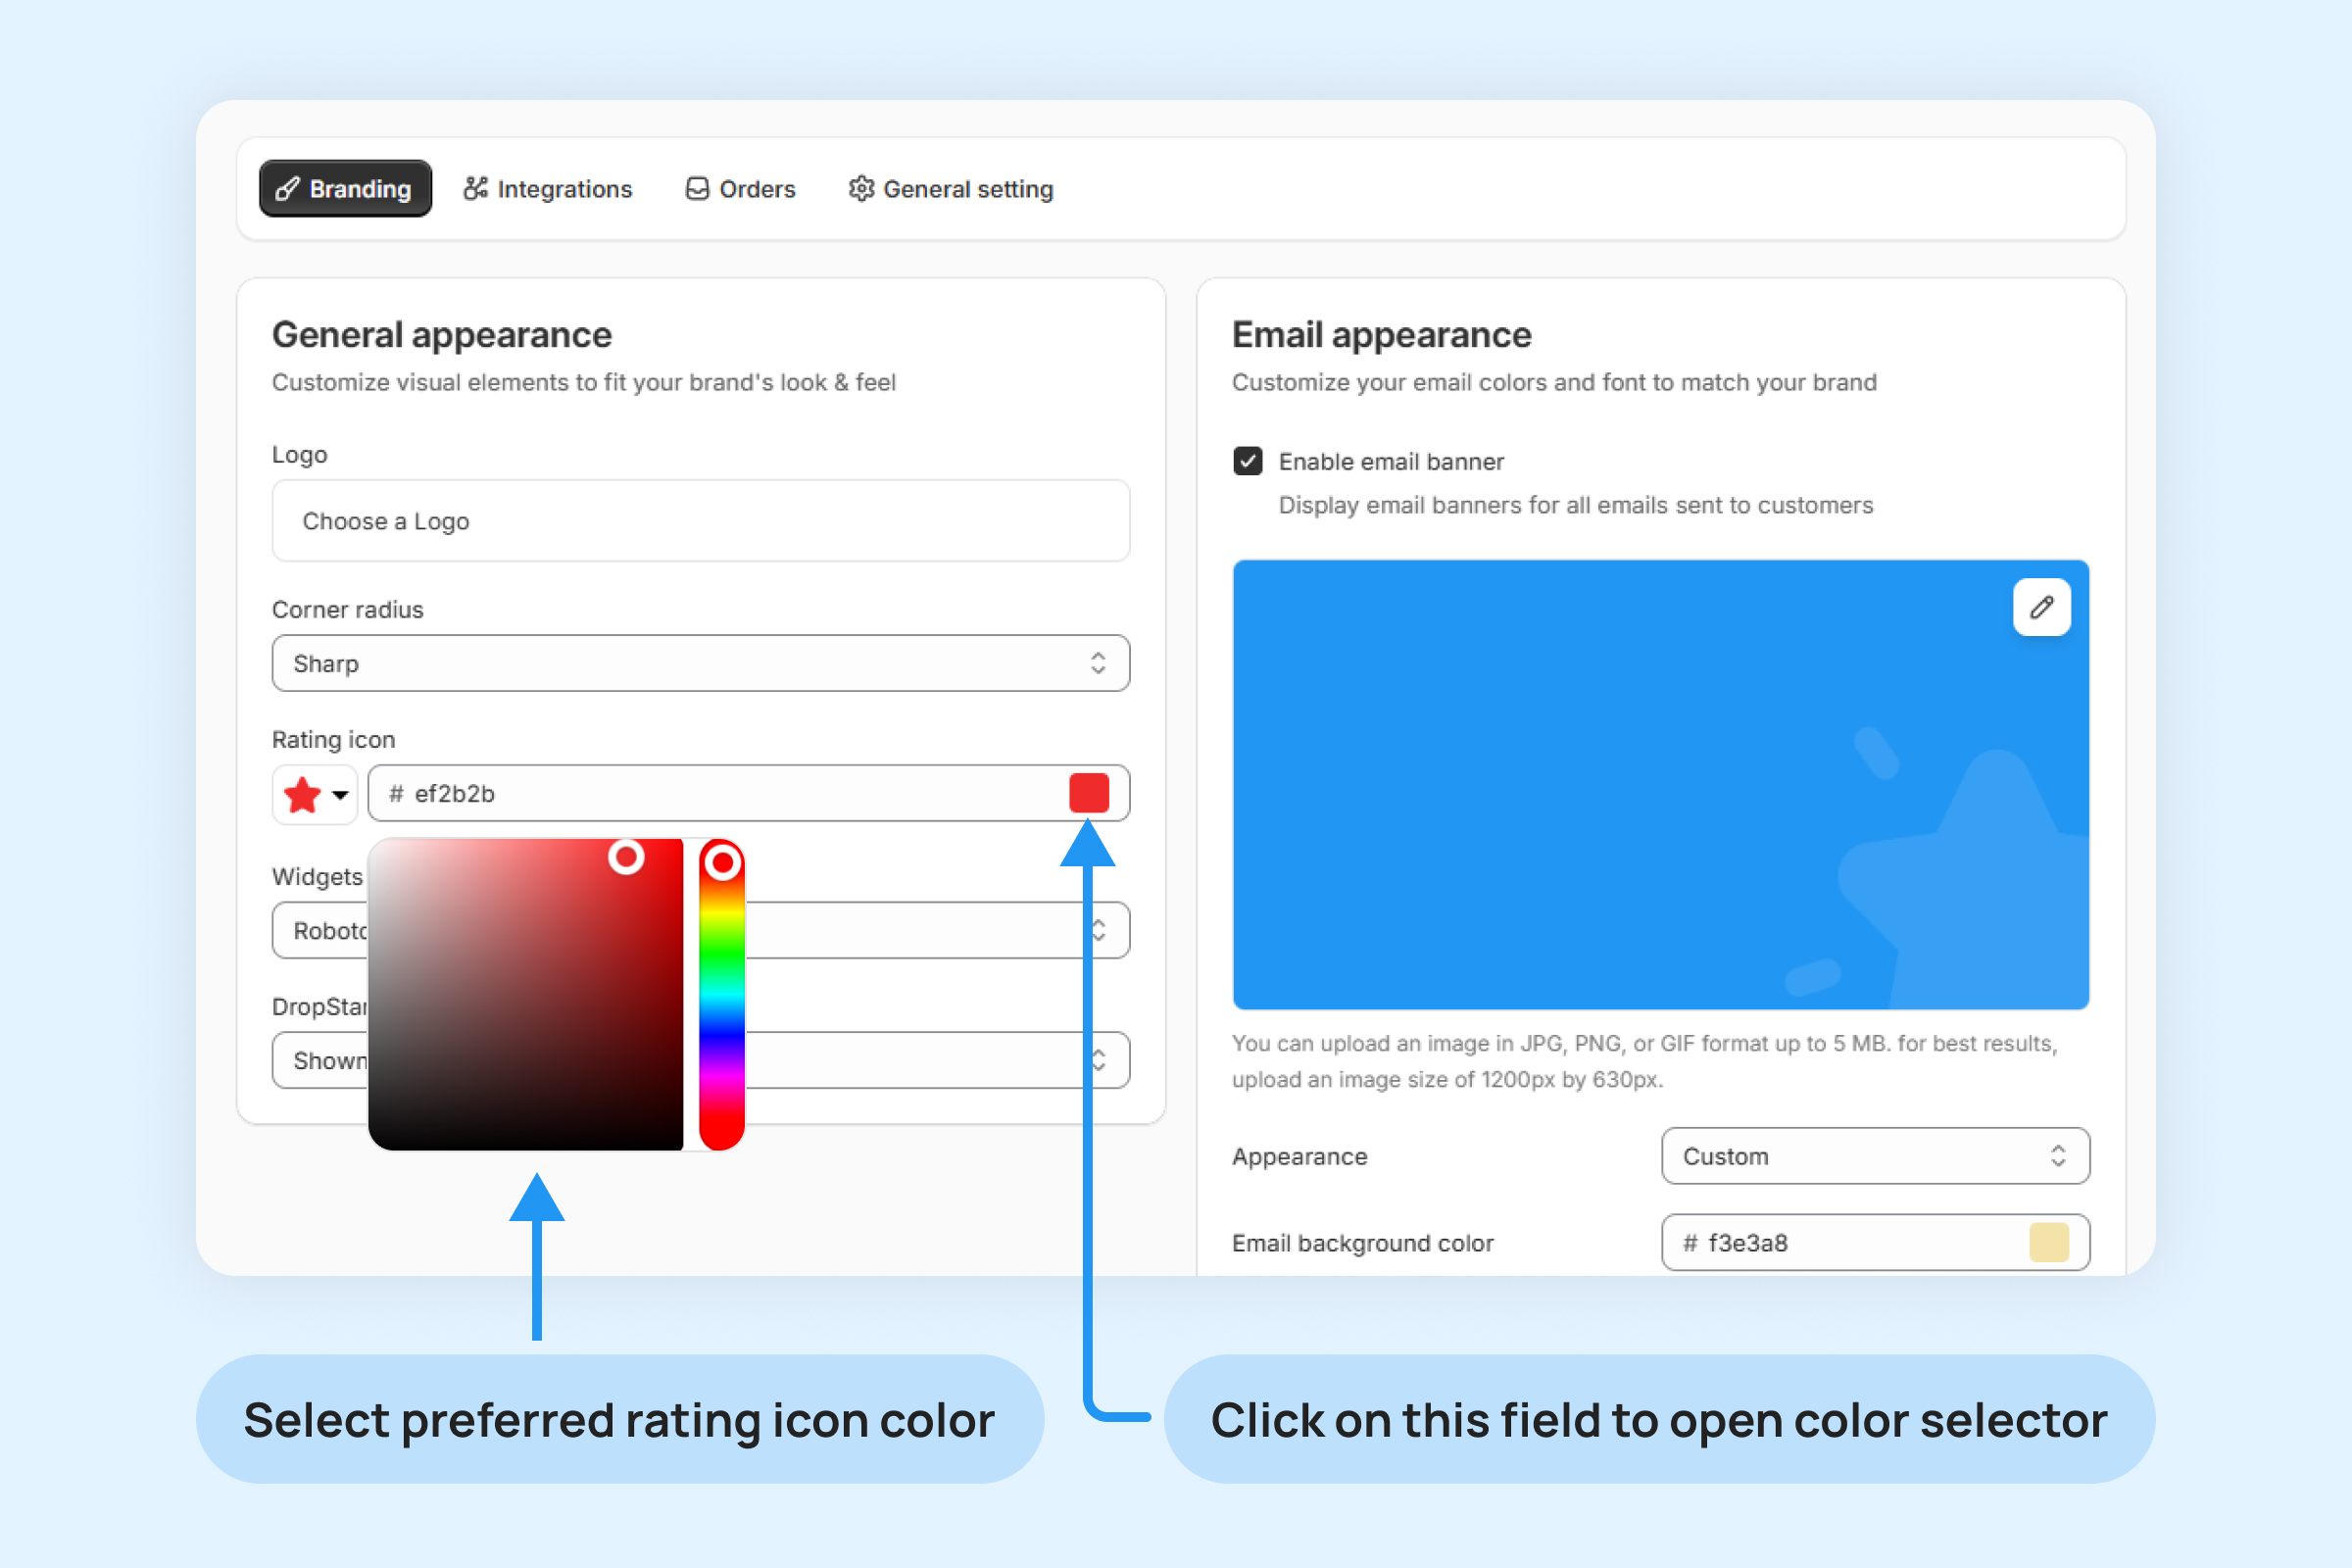Image resolution: width=2352 pixels, height=1568 pixels.
Task: Click the saturation picker circle handle
Action: (627, 857)
